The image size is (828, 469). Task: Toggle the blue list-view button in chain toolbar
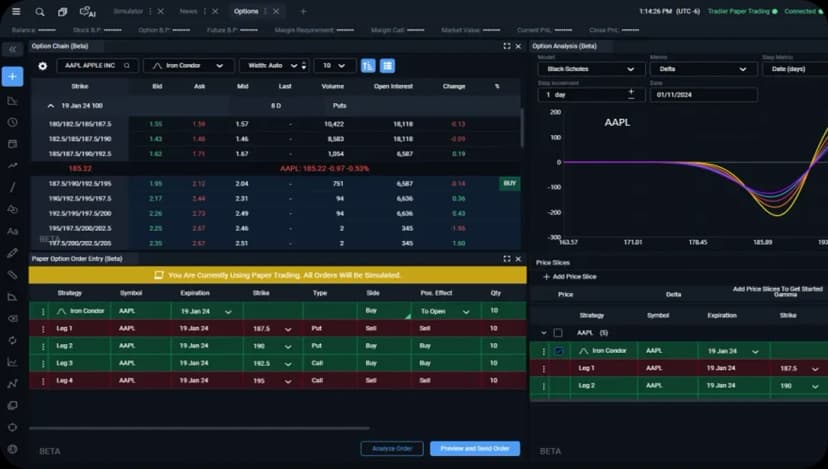click(388, 66)
